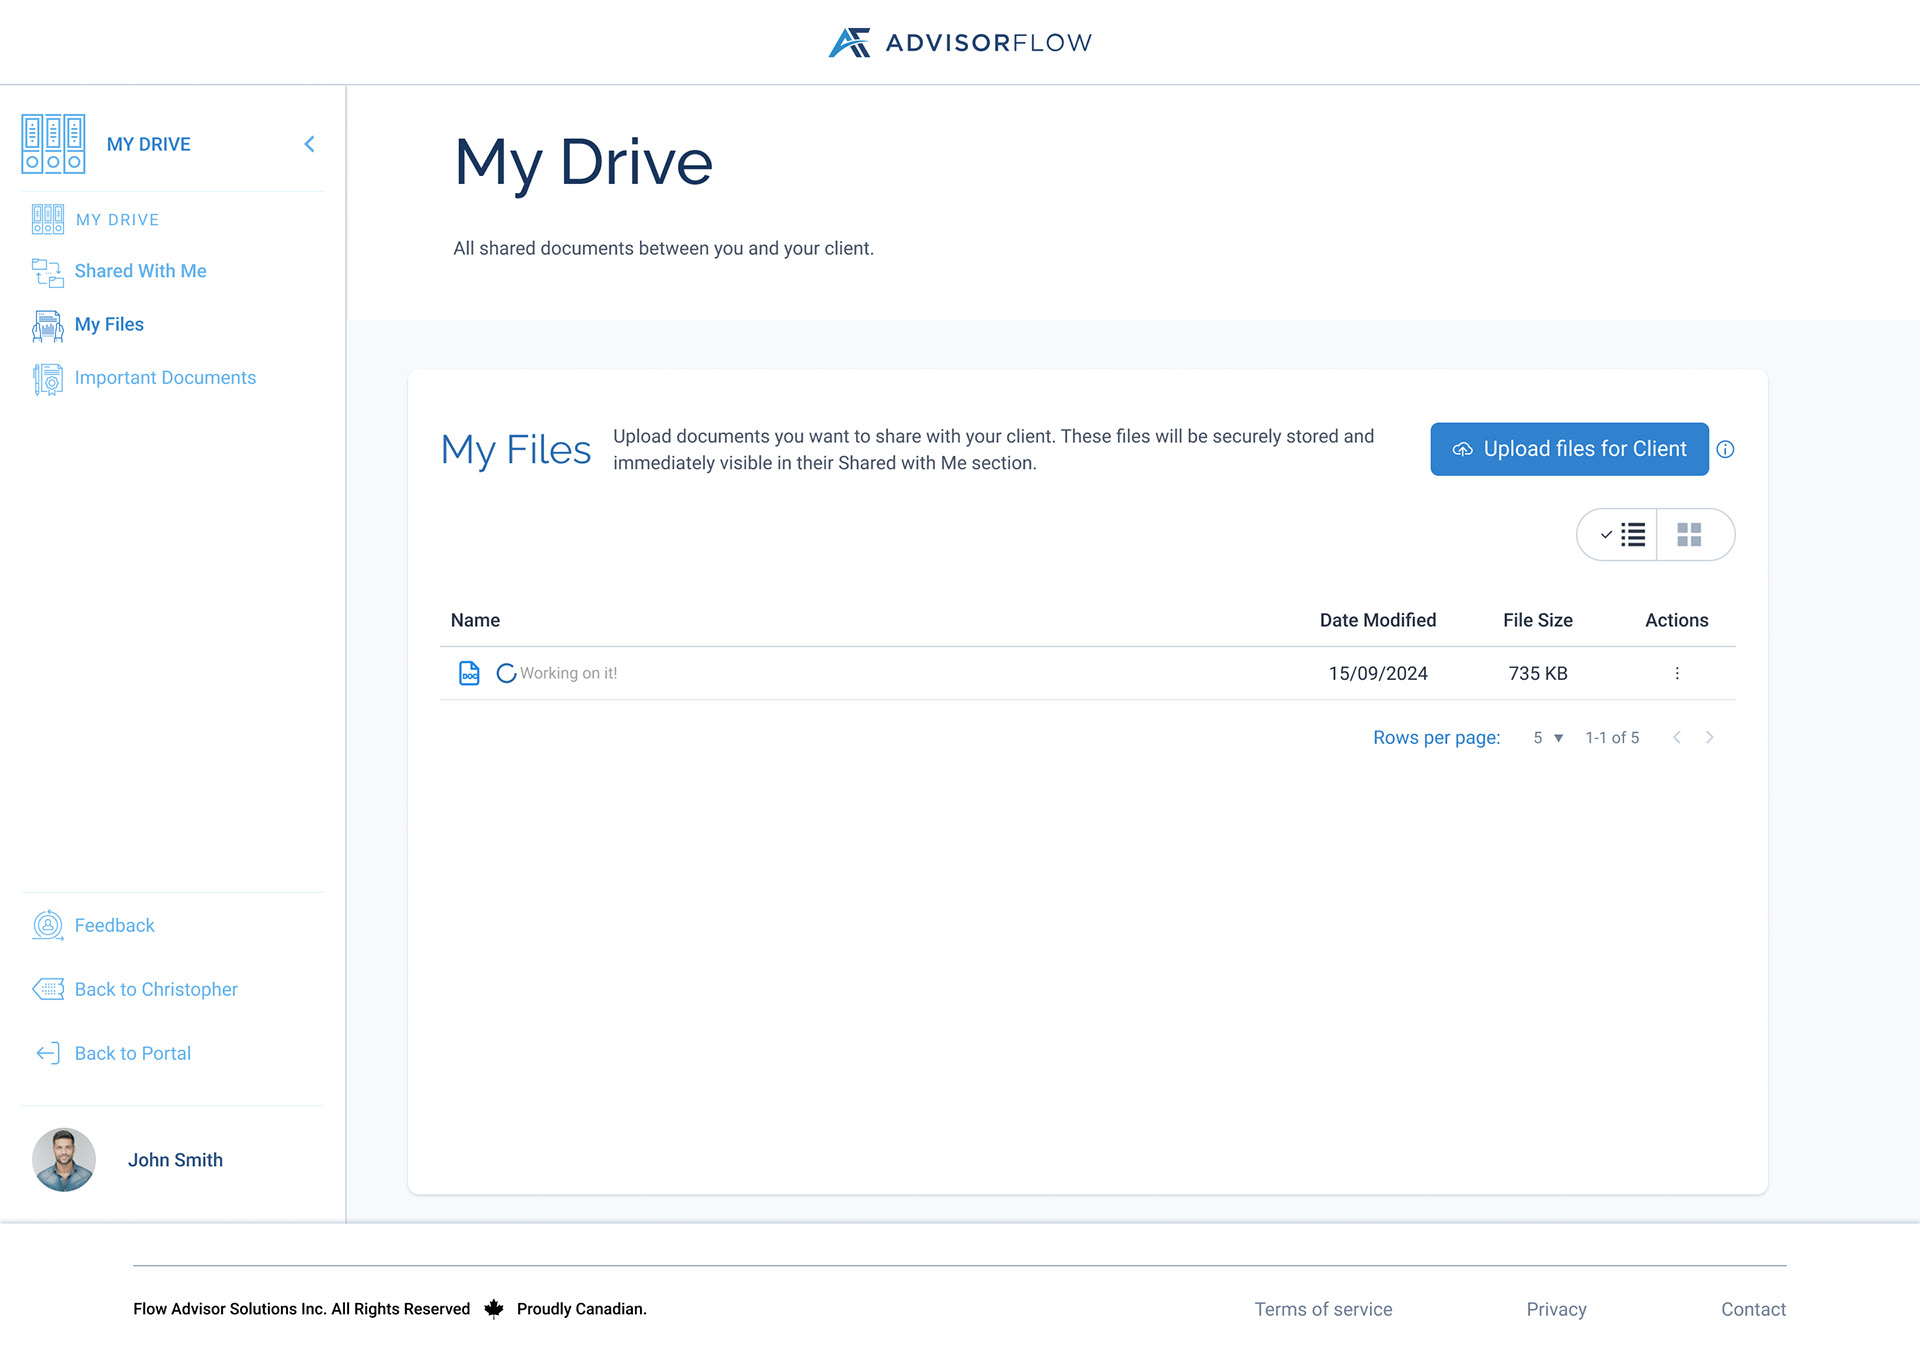
Task: Open Important Documents section
Action: point(165,377)
